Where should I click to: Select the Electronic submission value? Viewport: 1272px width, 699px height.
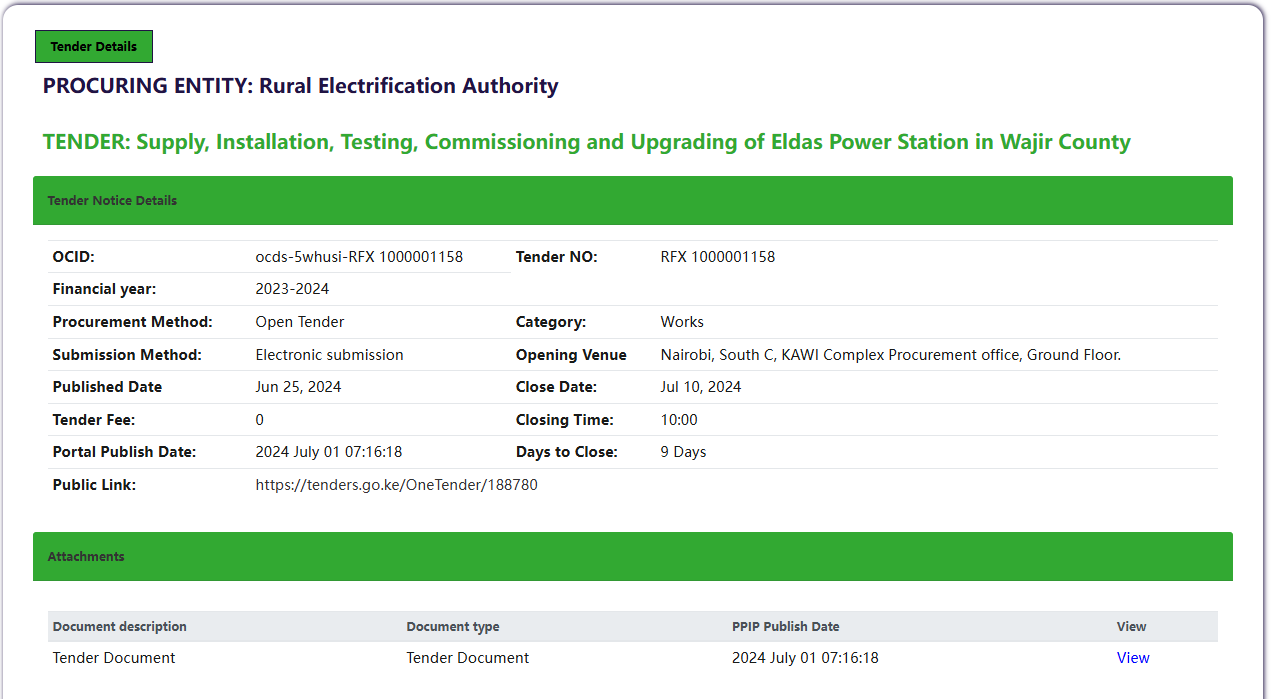coord(330,355)
